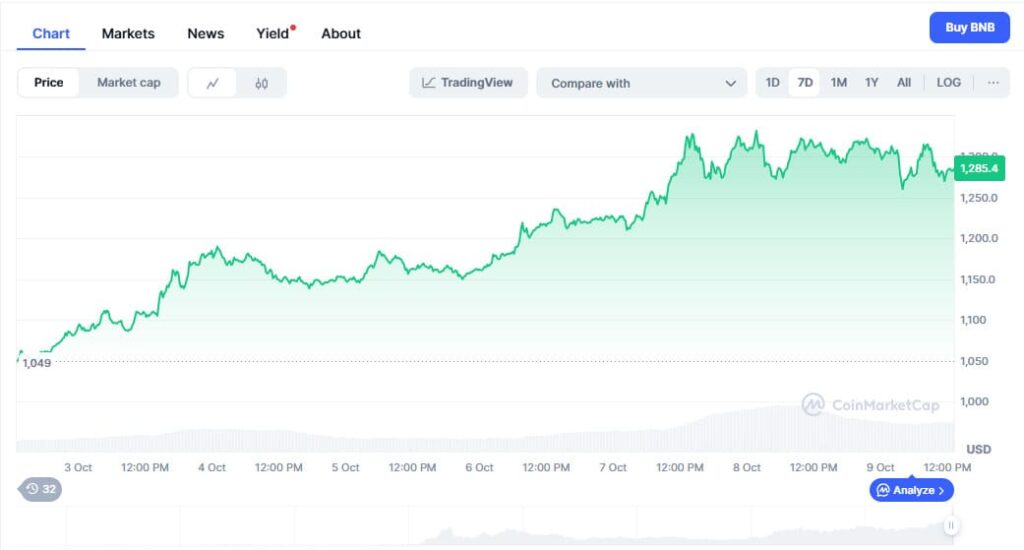
Task: Go to the Yield tab
Action: tap(273, 33)
